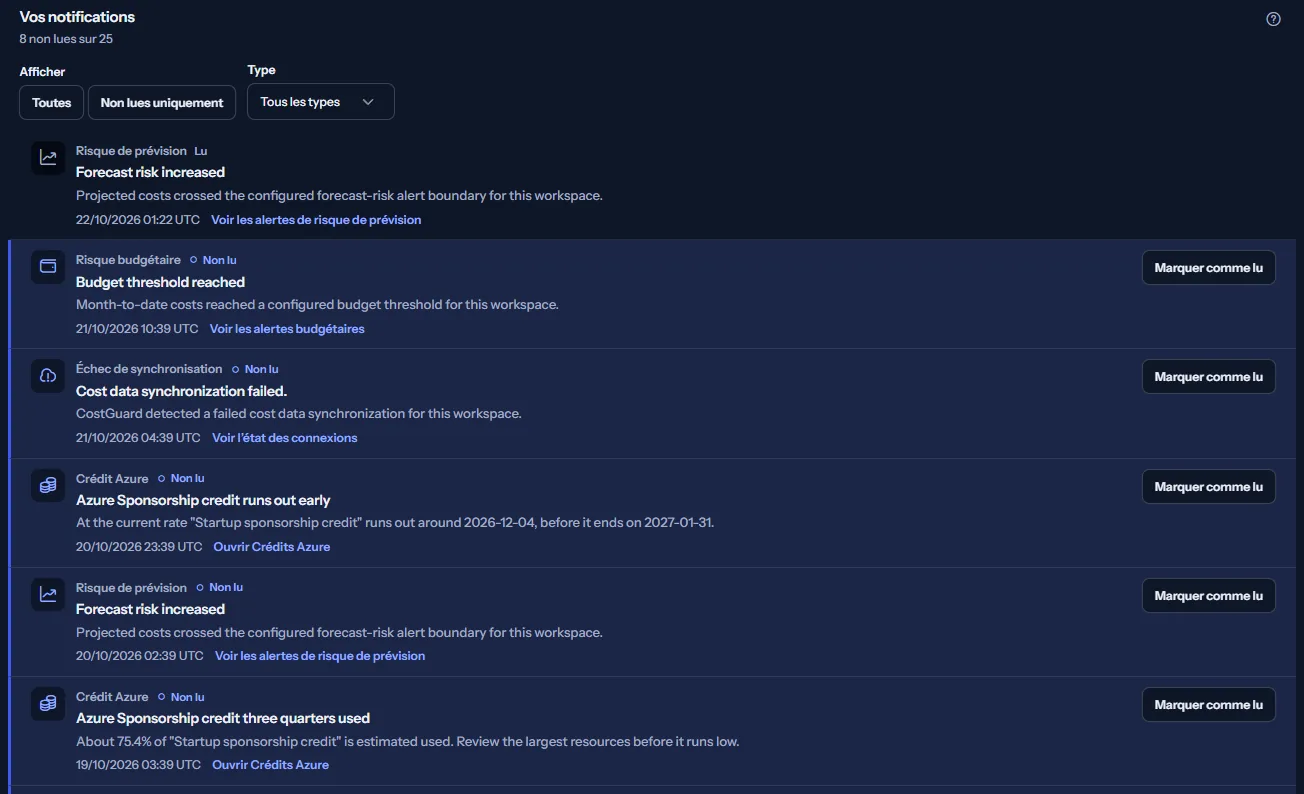This screenshot has height=794, width=1304.
Task: Click About 75.4% estimated used description
Action: coord(408,742)
